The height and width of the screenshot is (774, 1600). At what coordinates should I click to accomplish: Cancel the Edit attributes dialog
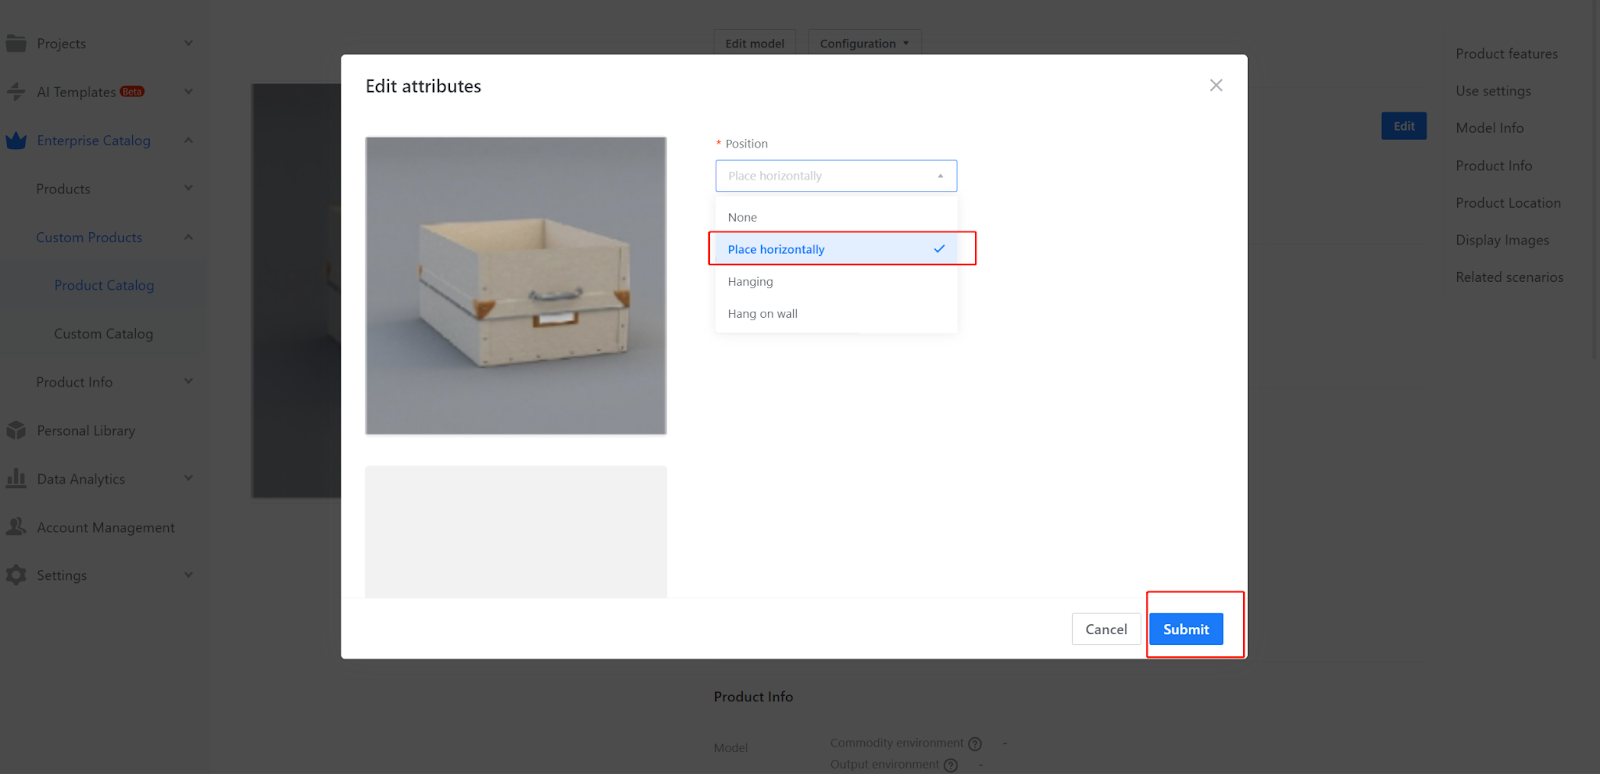pyautogui.click(x=1106, y=629)
